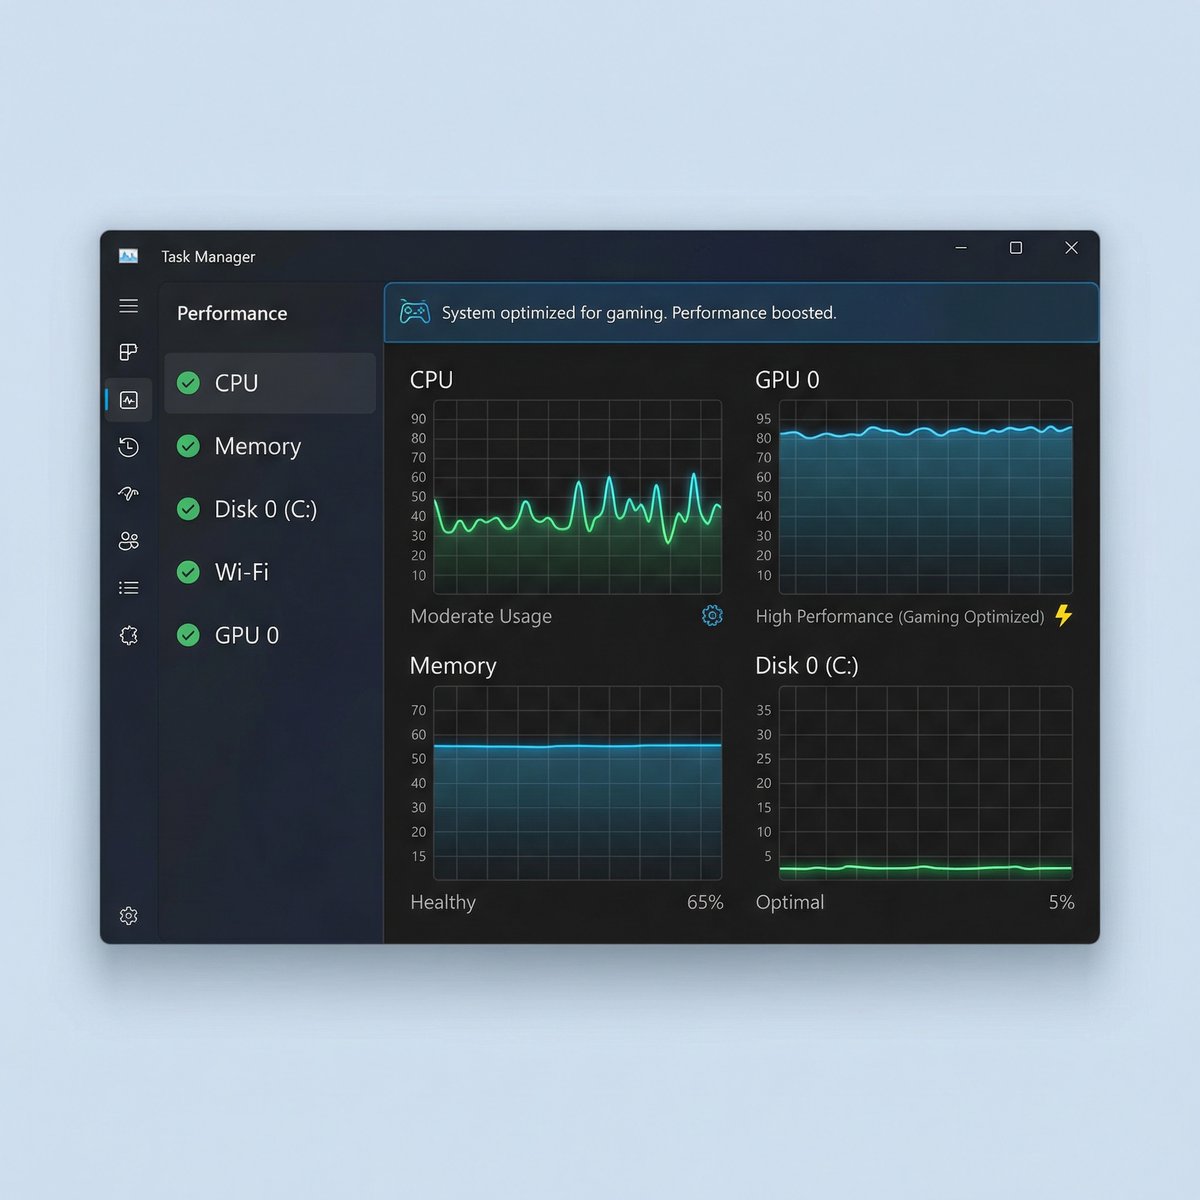
Task: Select the Startup apps icon
Action: [x=128, y=494]
